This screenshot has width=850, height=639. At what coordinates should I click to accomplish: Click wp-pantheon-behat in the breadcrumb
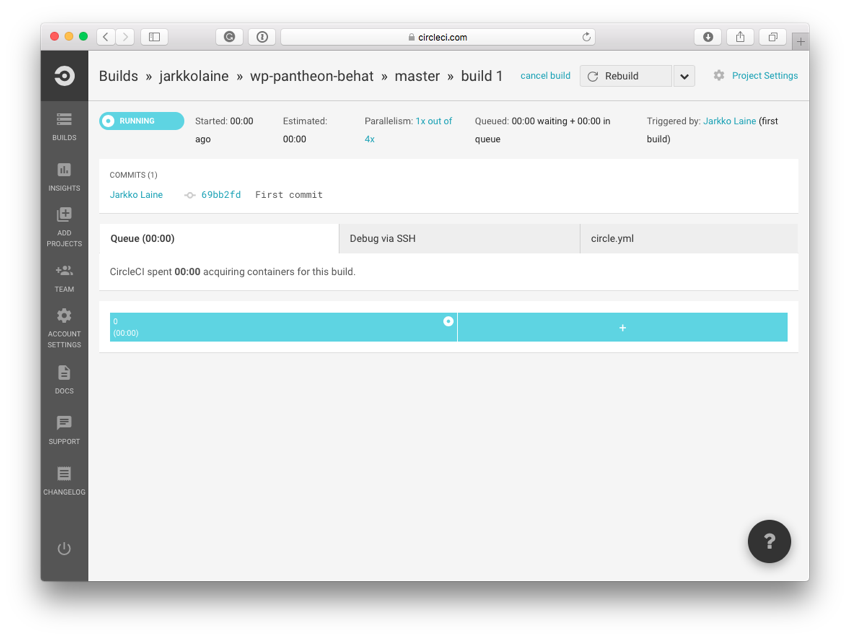[x=312, y=76]
